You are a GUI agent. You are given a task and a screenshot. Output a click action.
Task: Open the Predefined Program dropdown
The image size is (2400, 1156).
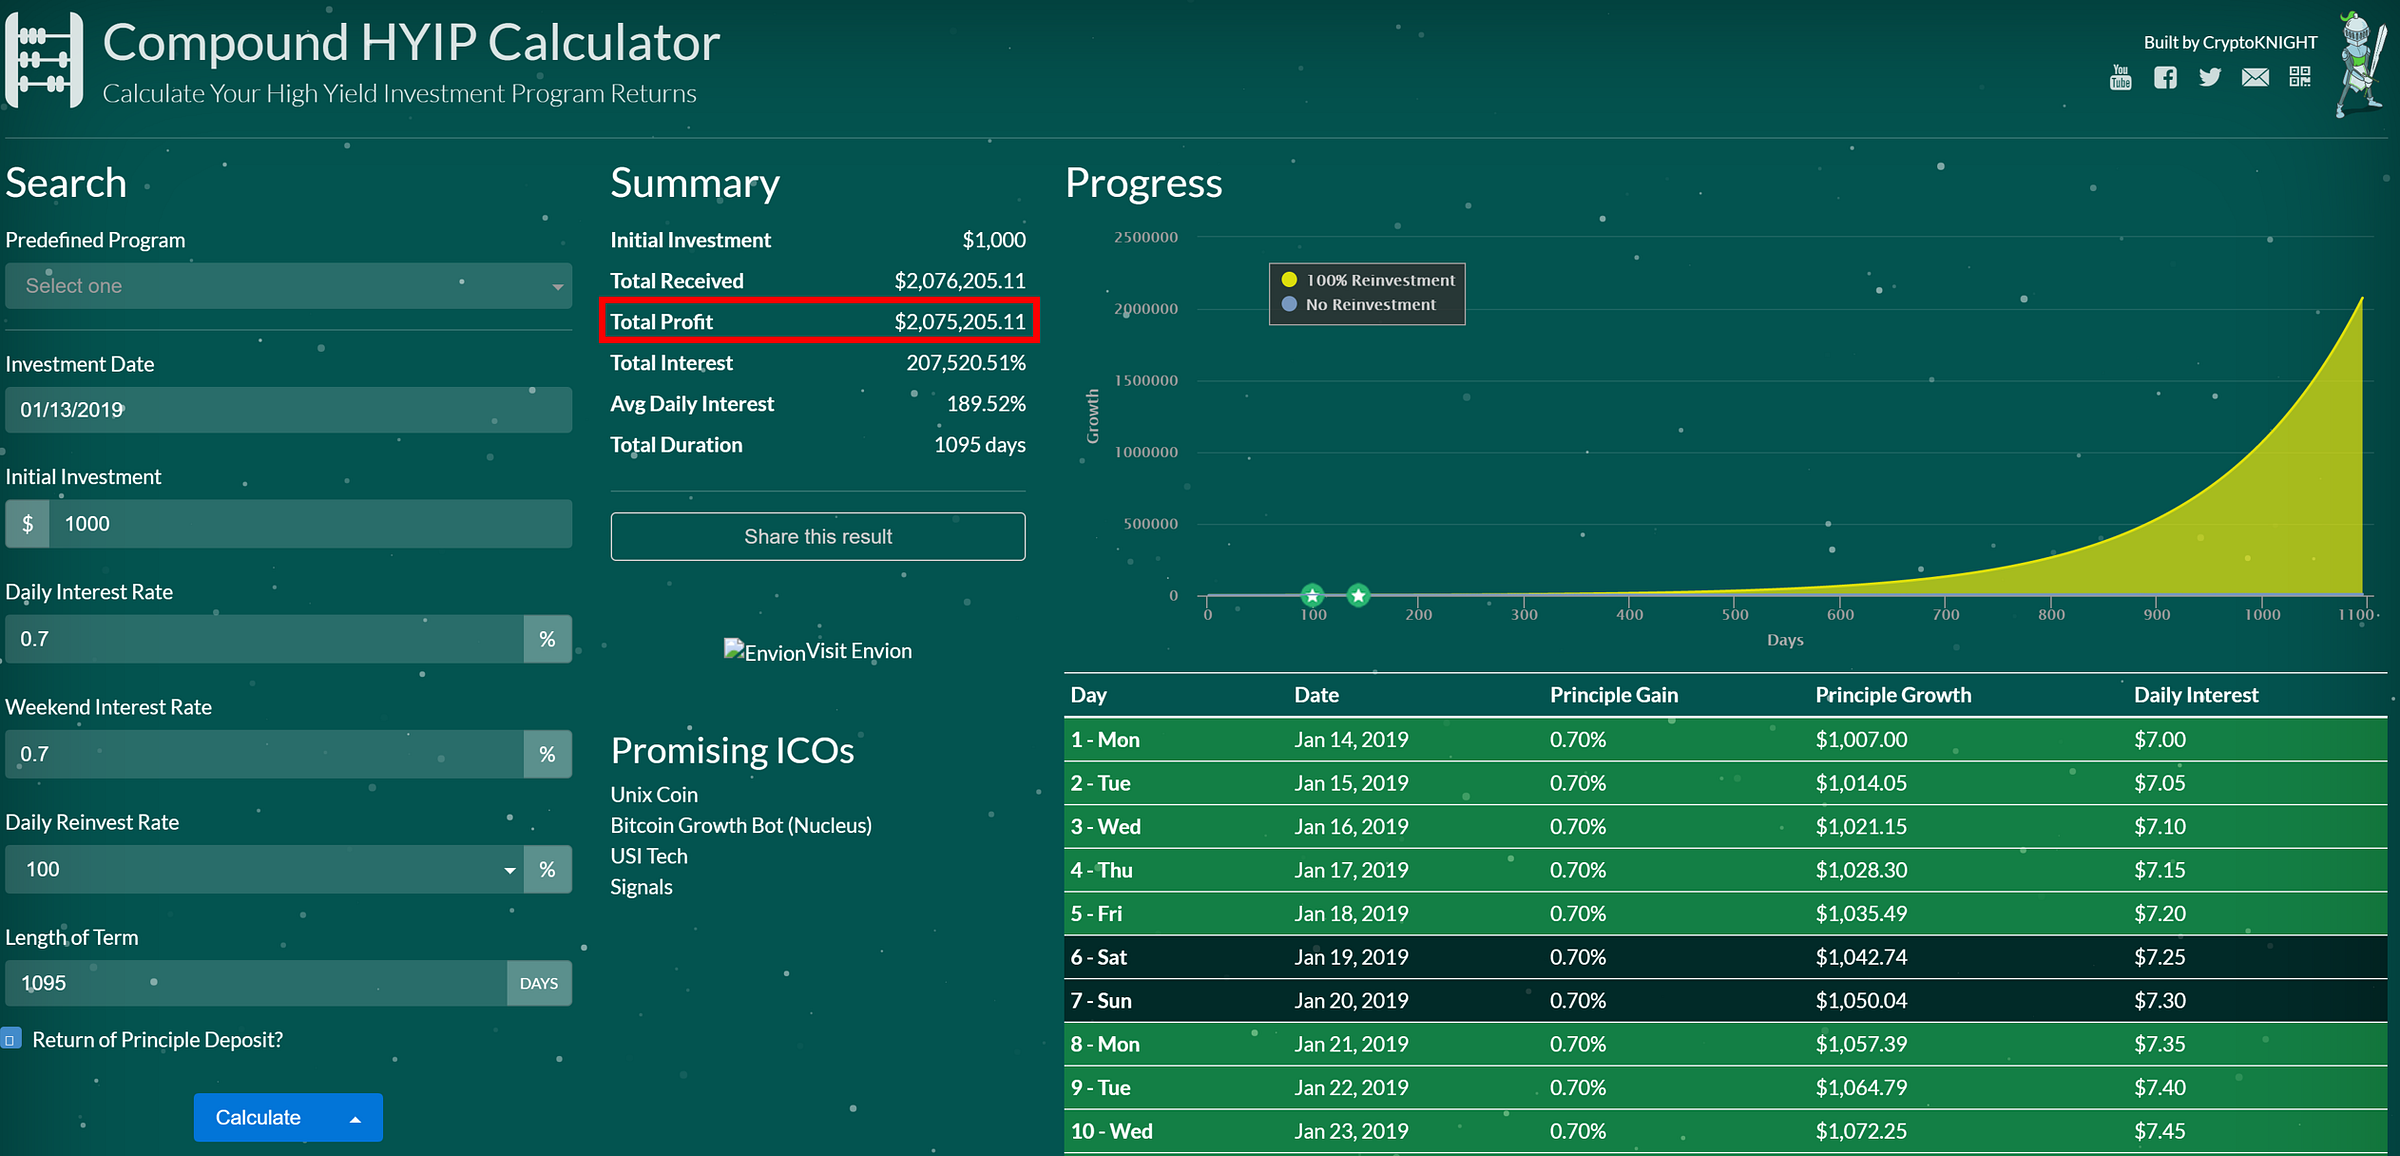click(288, 286)
